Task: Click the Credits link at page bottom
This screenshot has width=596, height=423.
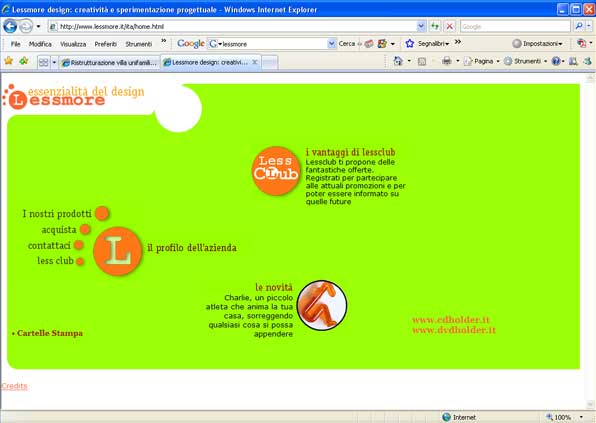Action: pyautogui.click(x=14, y=386)
